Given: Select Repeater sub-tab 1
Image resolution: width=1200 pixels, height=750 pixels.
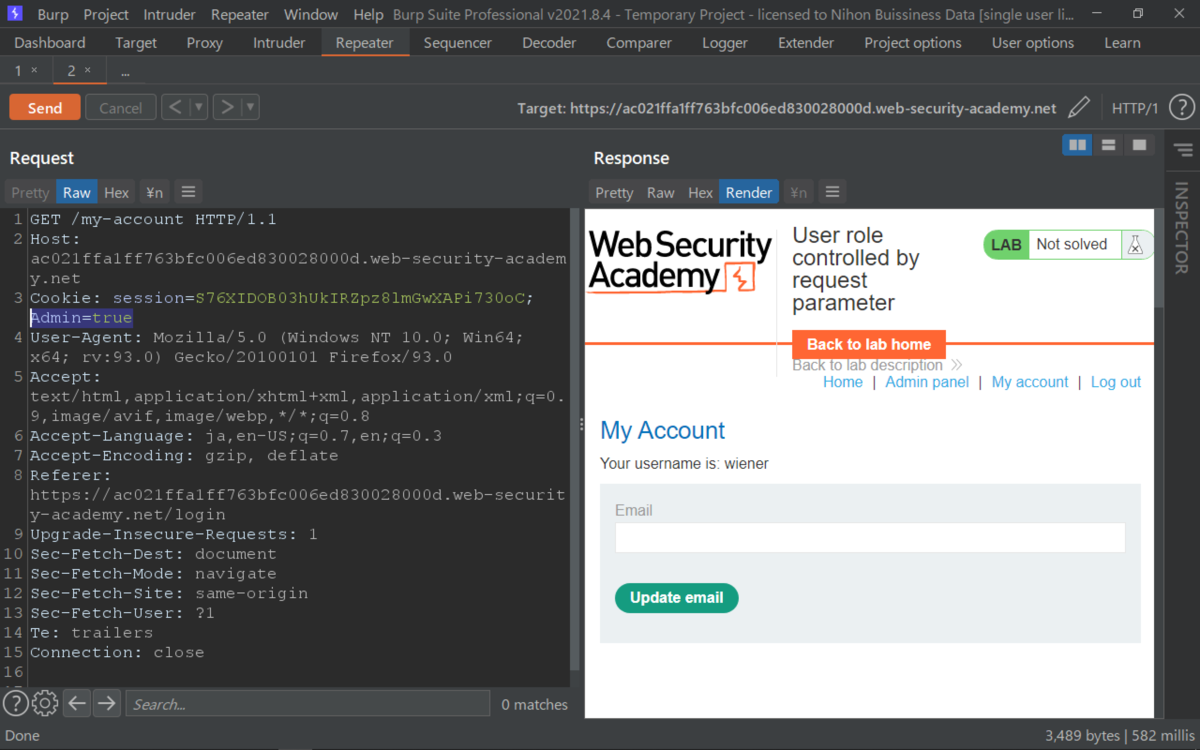Looking at the screenshot, I should click(18, 71).
